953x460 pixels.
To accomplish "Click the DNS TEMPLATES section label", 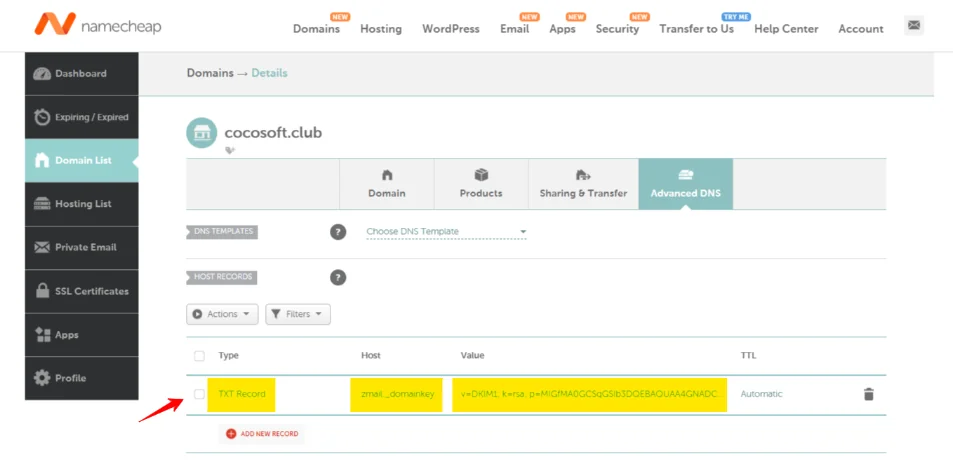I will click(x=222, y=232).
